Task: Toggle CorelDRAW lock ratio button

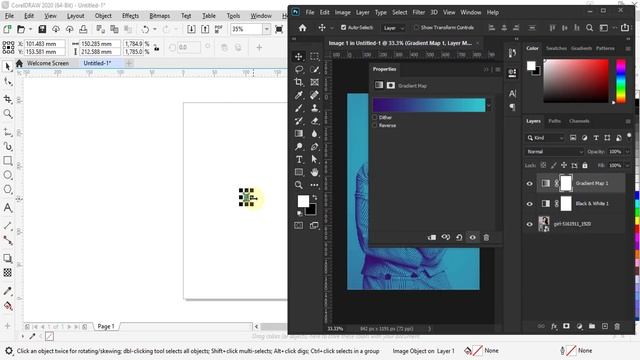Action: pyautogui.click(x=156, y=48)
